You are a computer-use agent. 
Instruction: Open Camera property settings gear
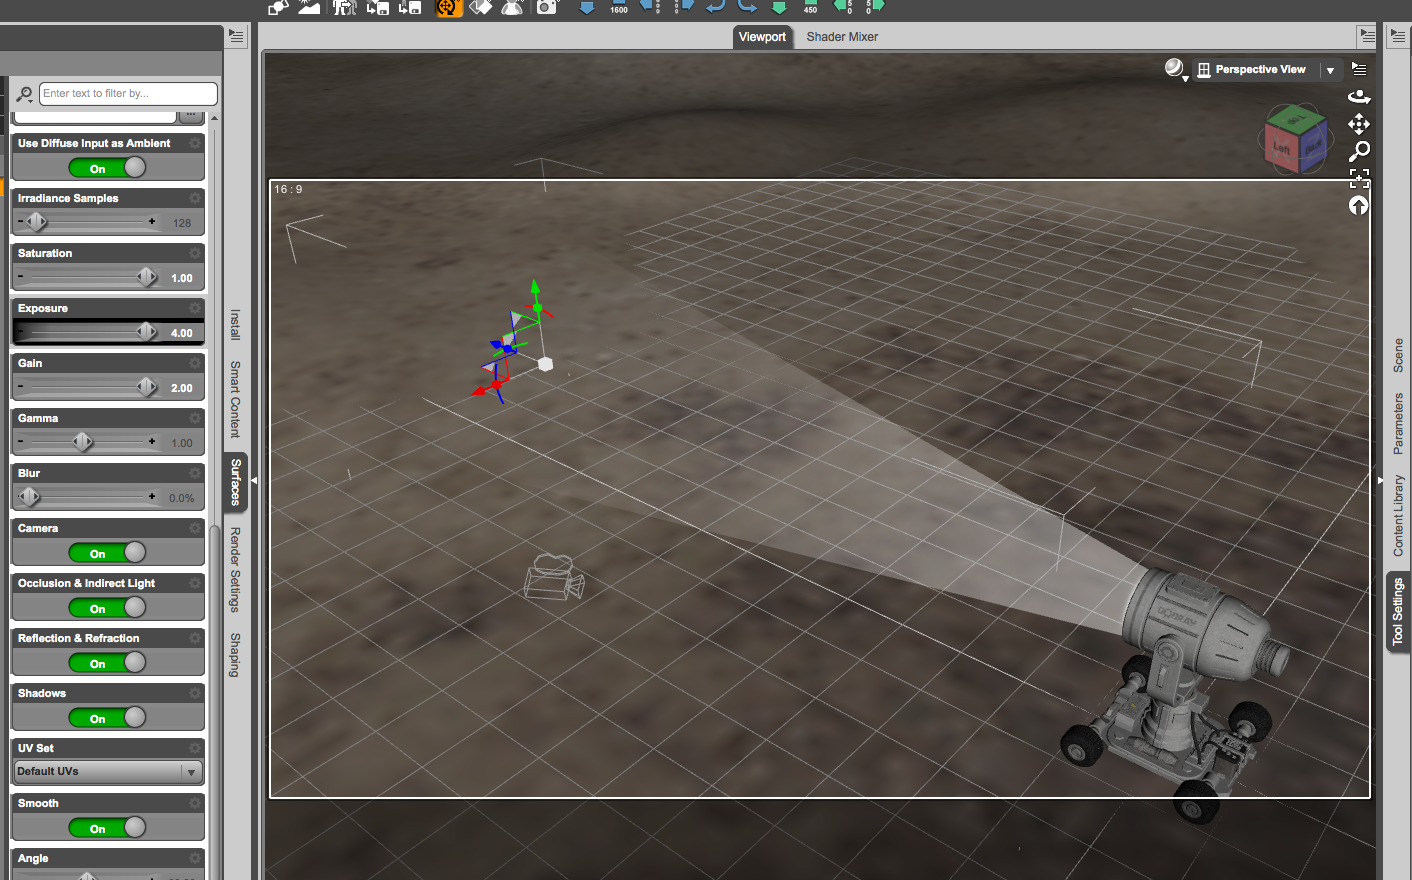pos(195,528)
